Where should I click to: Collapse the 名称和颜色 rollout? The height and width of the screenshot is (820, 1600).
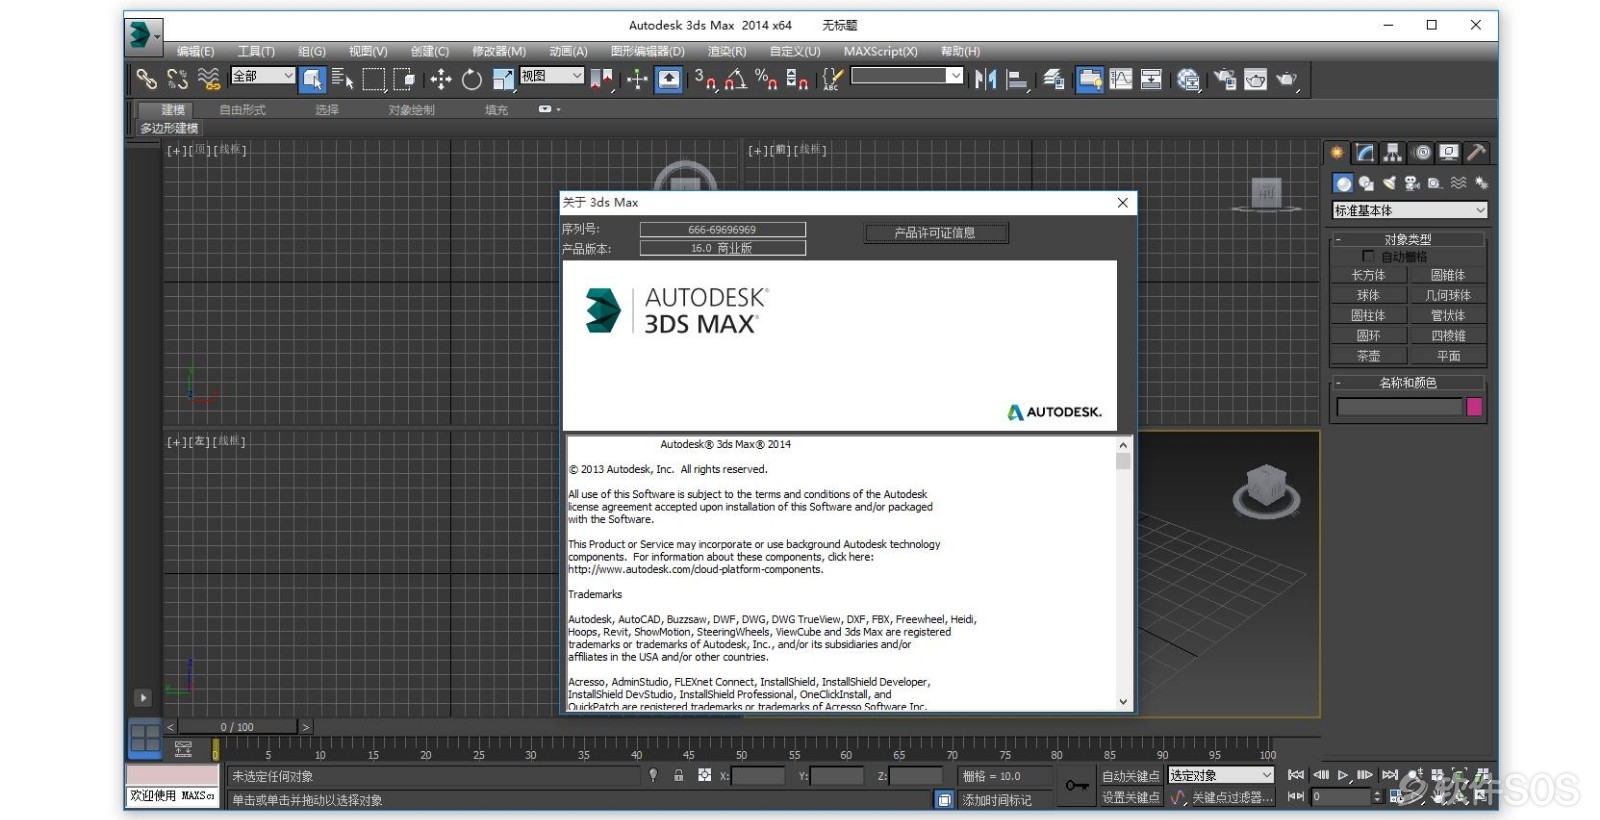tap(1408, 382)
